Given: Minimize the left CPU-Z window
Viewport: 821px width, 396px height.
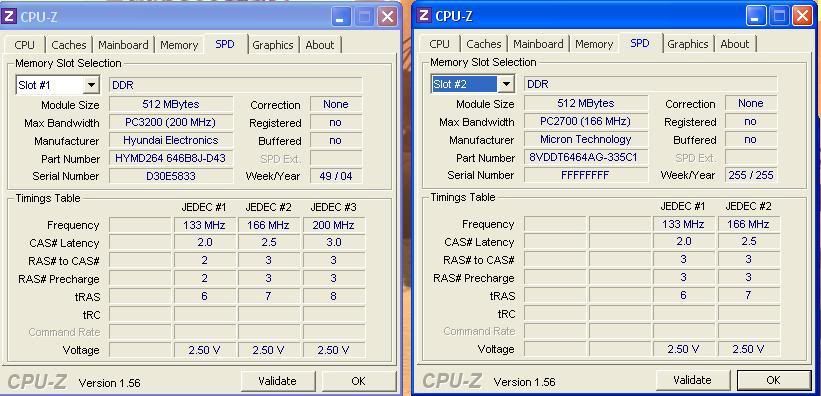Looking at the screenshot, I should tap(340, 17).
